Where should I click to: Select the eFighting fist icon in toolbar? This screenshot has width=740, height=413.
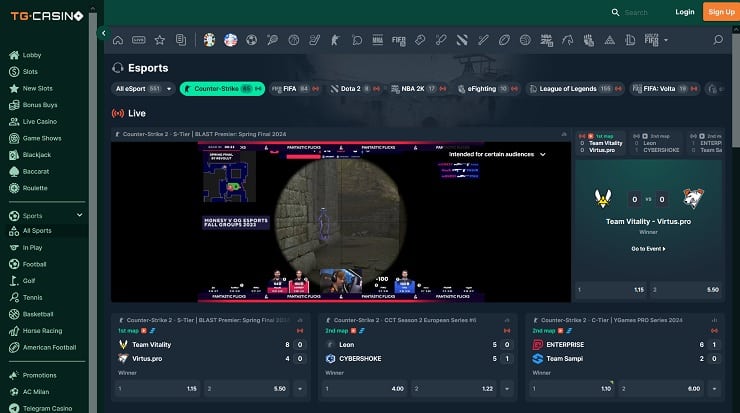(x=589, y=40)
